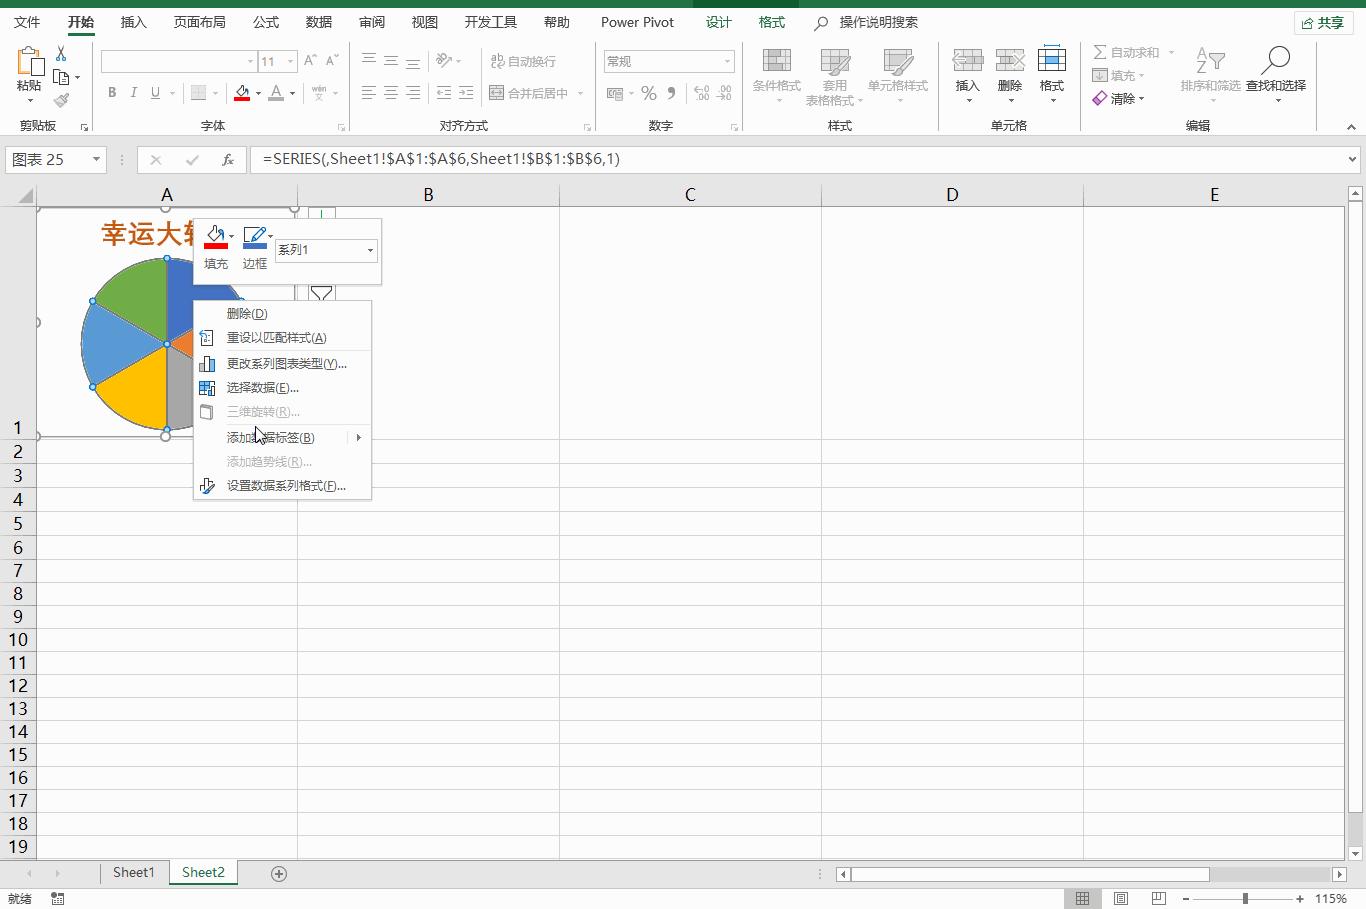Click the Format Painter brush icon
This screenshot has height=909, width=1366.
click(x=61, y=100)
